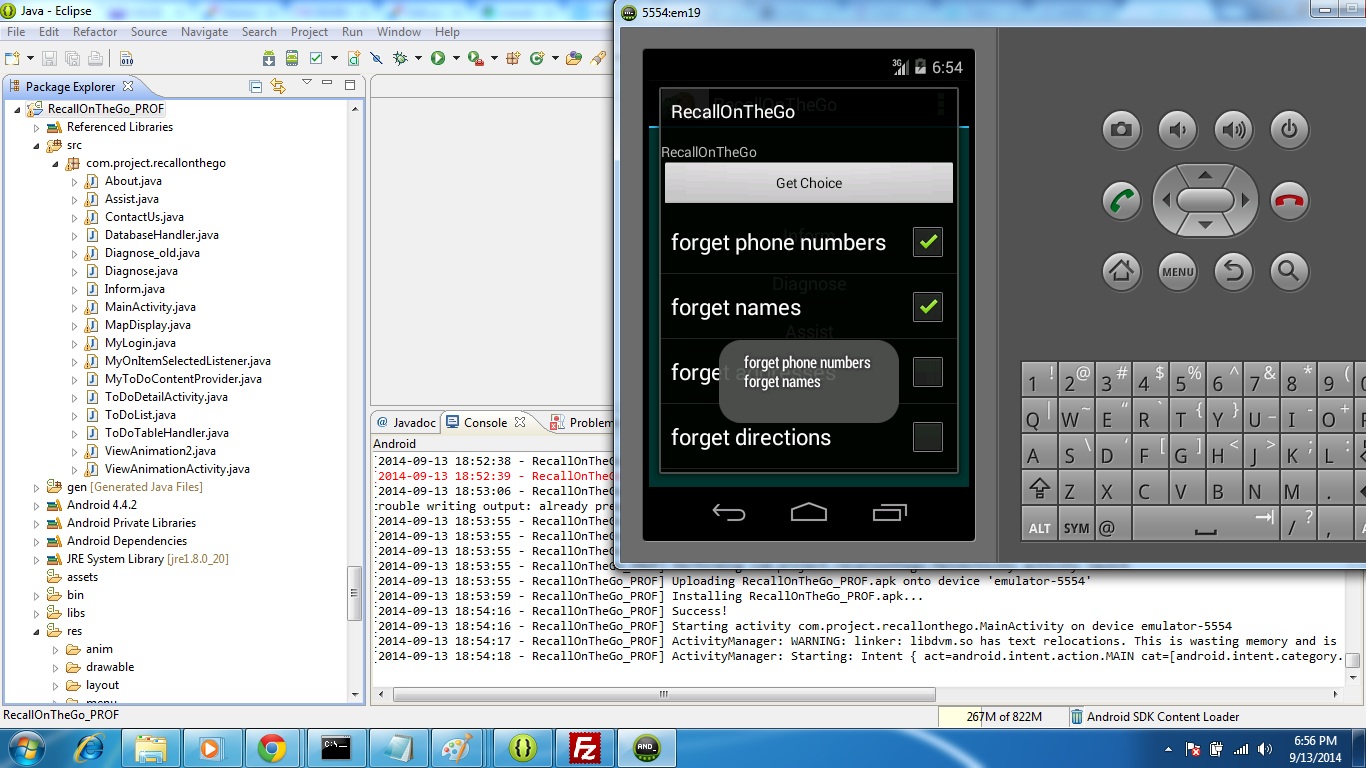Viewport: 1366px width, 768px height.
Task: Open dropdown arrow next to Debug button
Action: coord(418,58)
